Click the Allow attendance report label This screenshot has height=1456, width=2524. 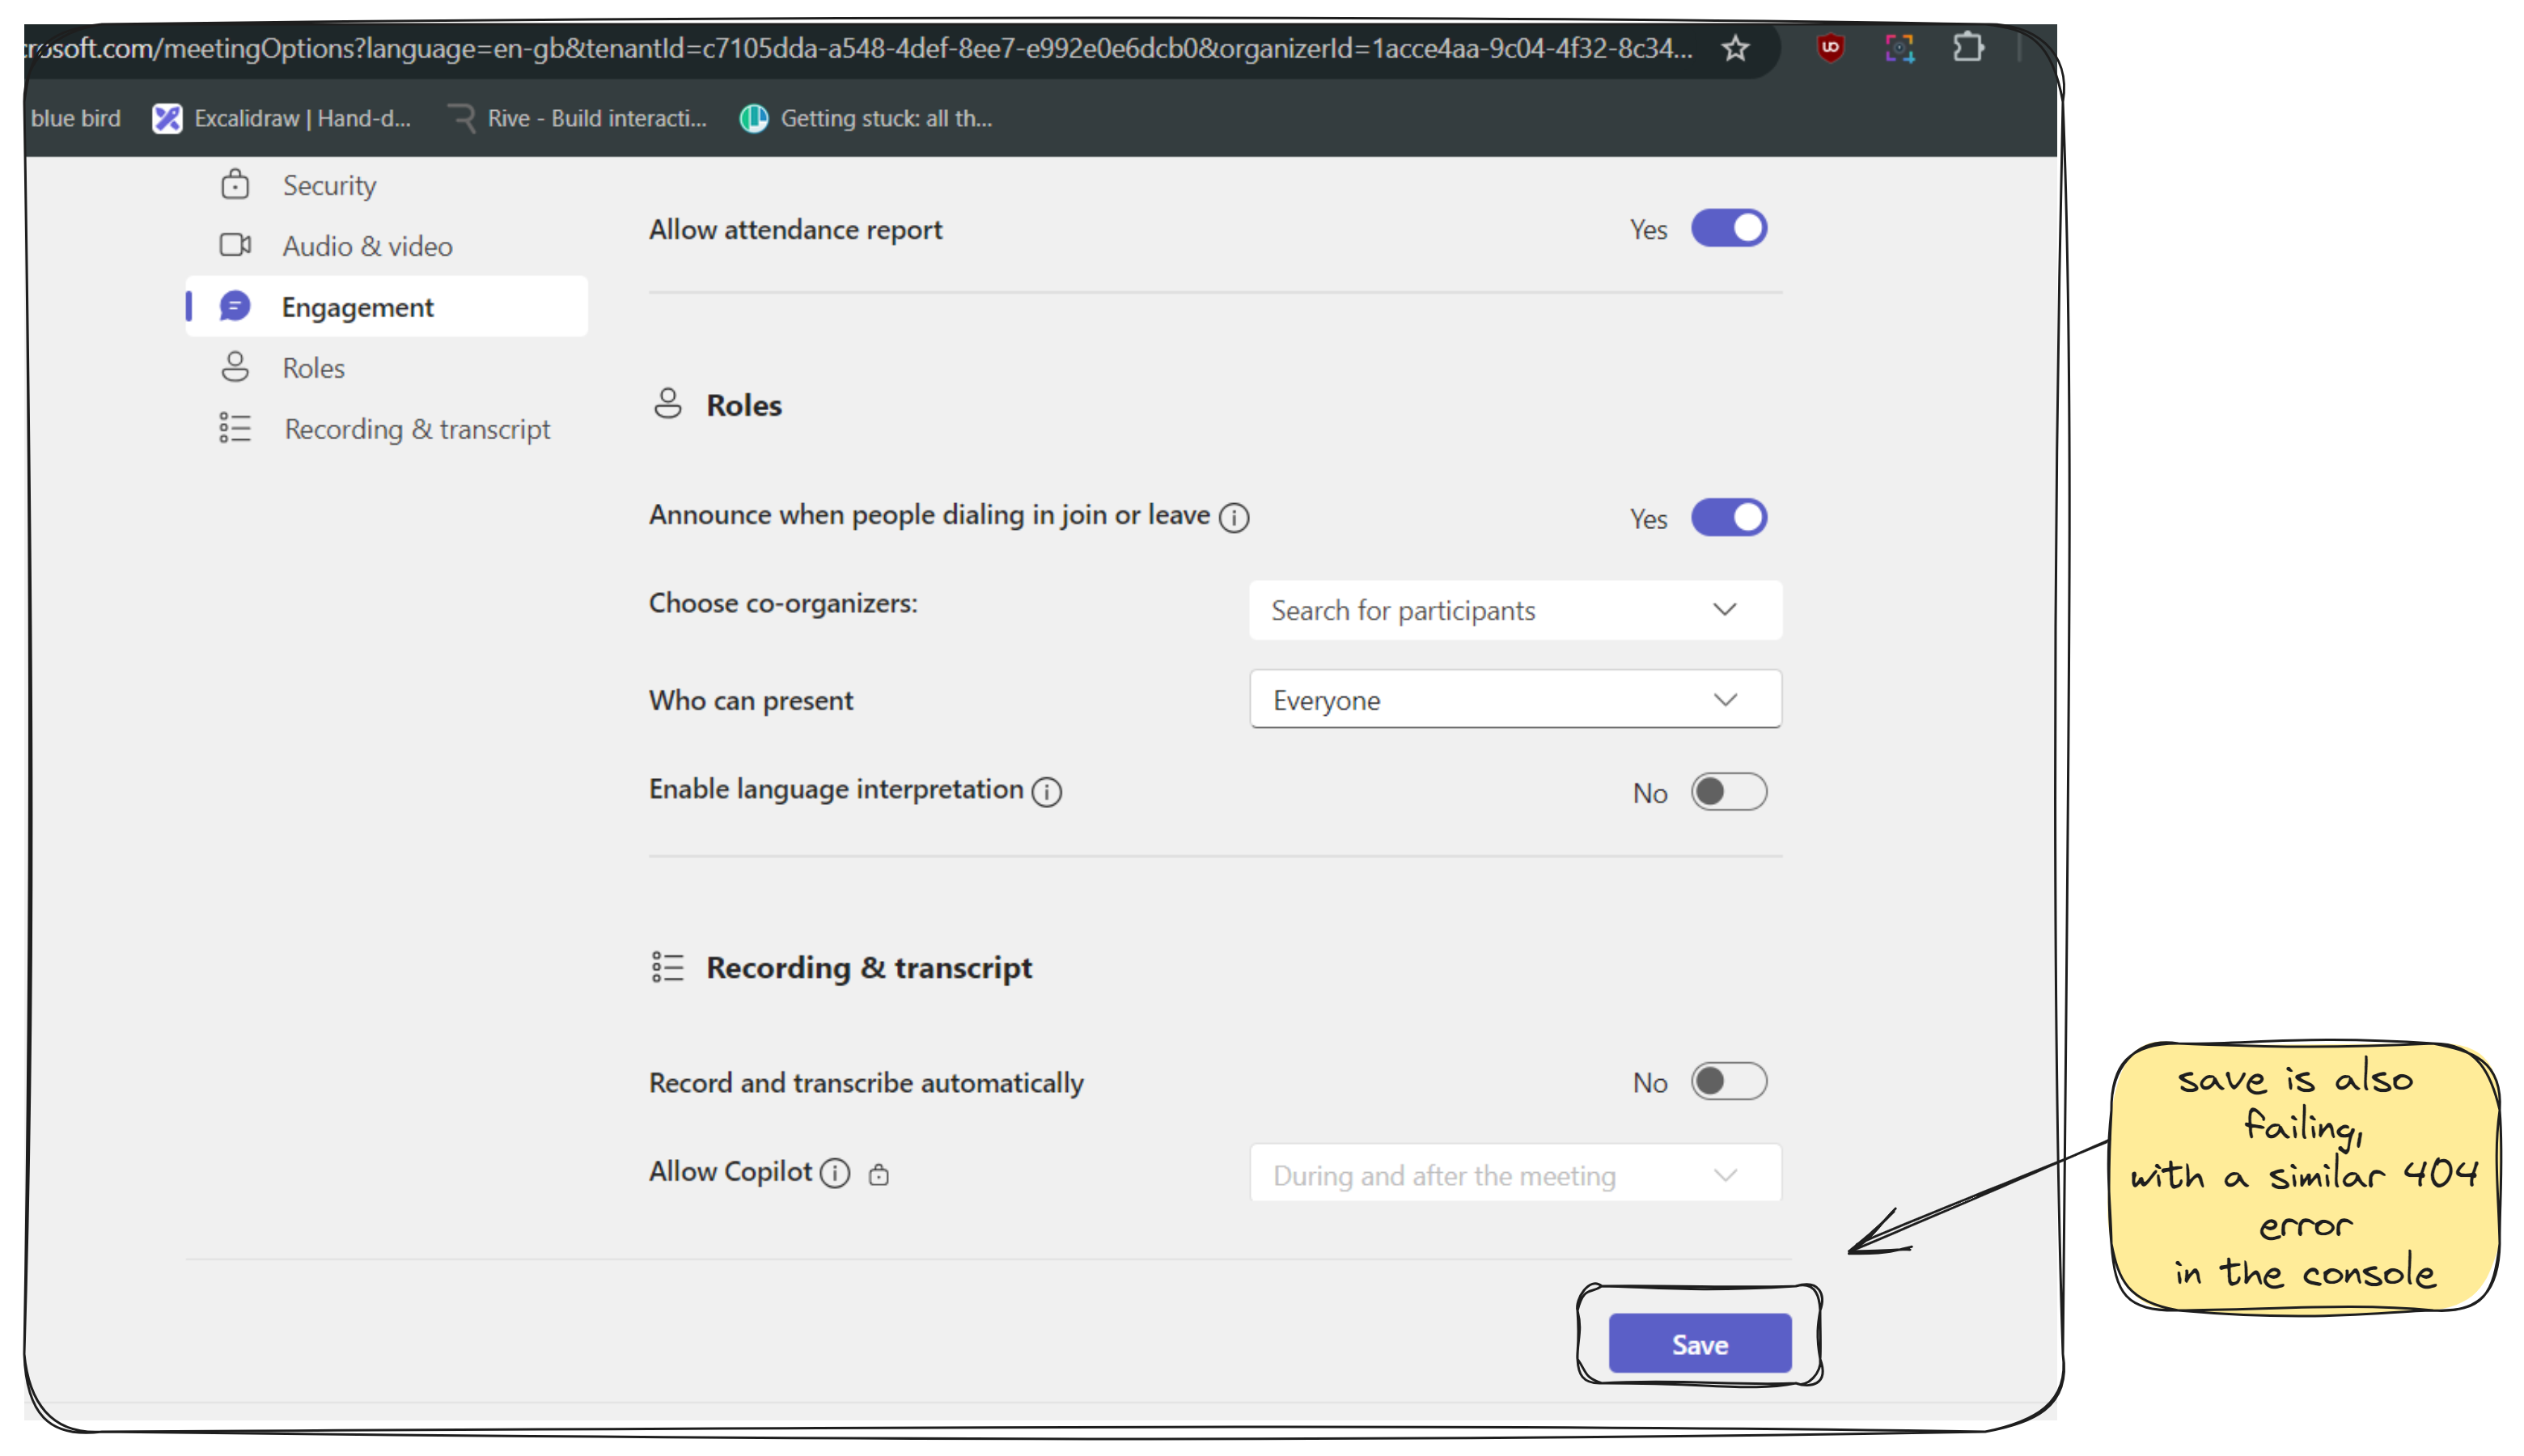(x=795, y=229)
